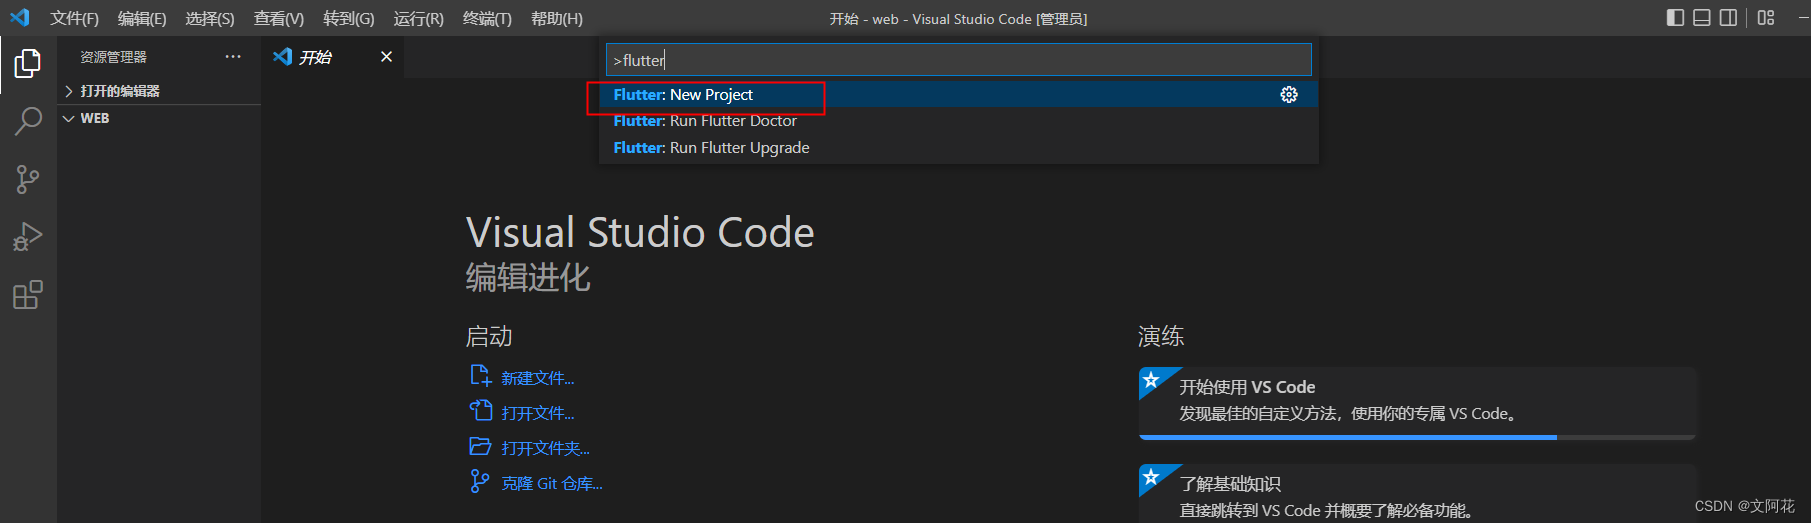This screenshot has width=1811, height=523.
Task: Open the Search view in activity bar
Action: coord(28,122)
